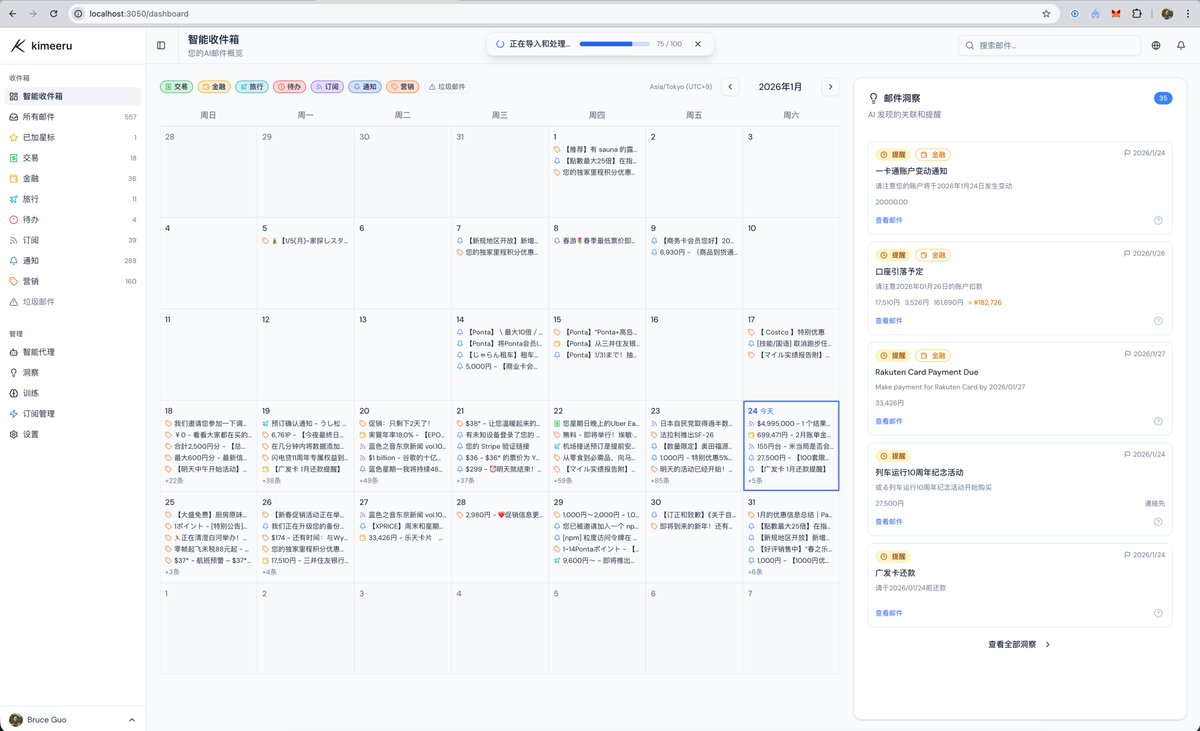The image size is (1200, 731).
Task: Open 已加星标 in sidebar
Action: tap(71, 137)
